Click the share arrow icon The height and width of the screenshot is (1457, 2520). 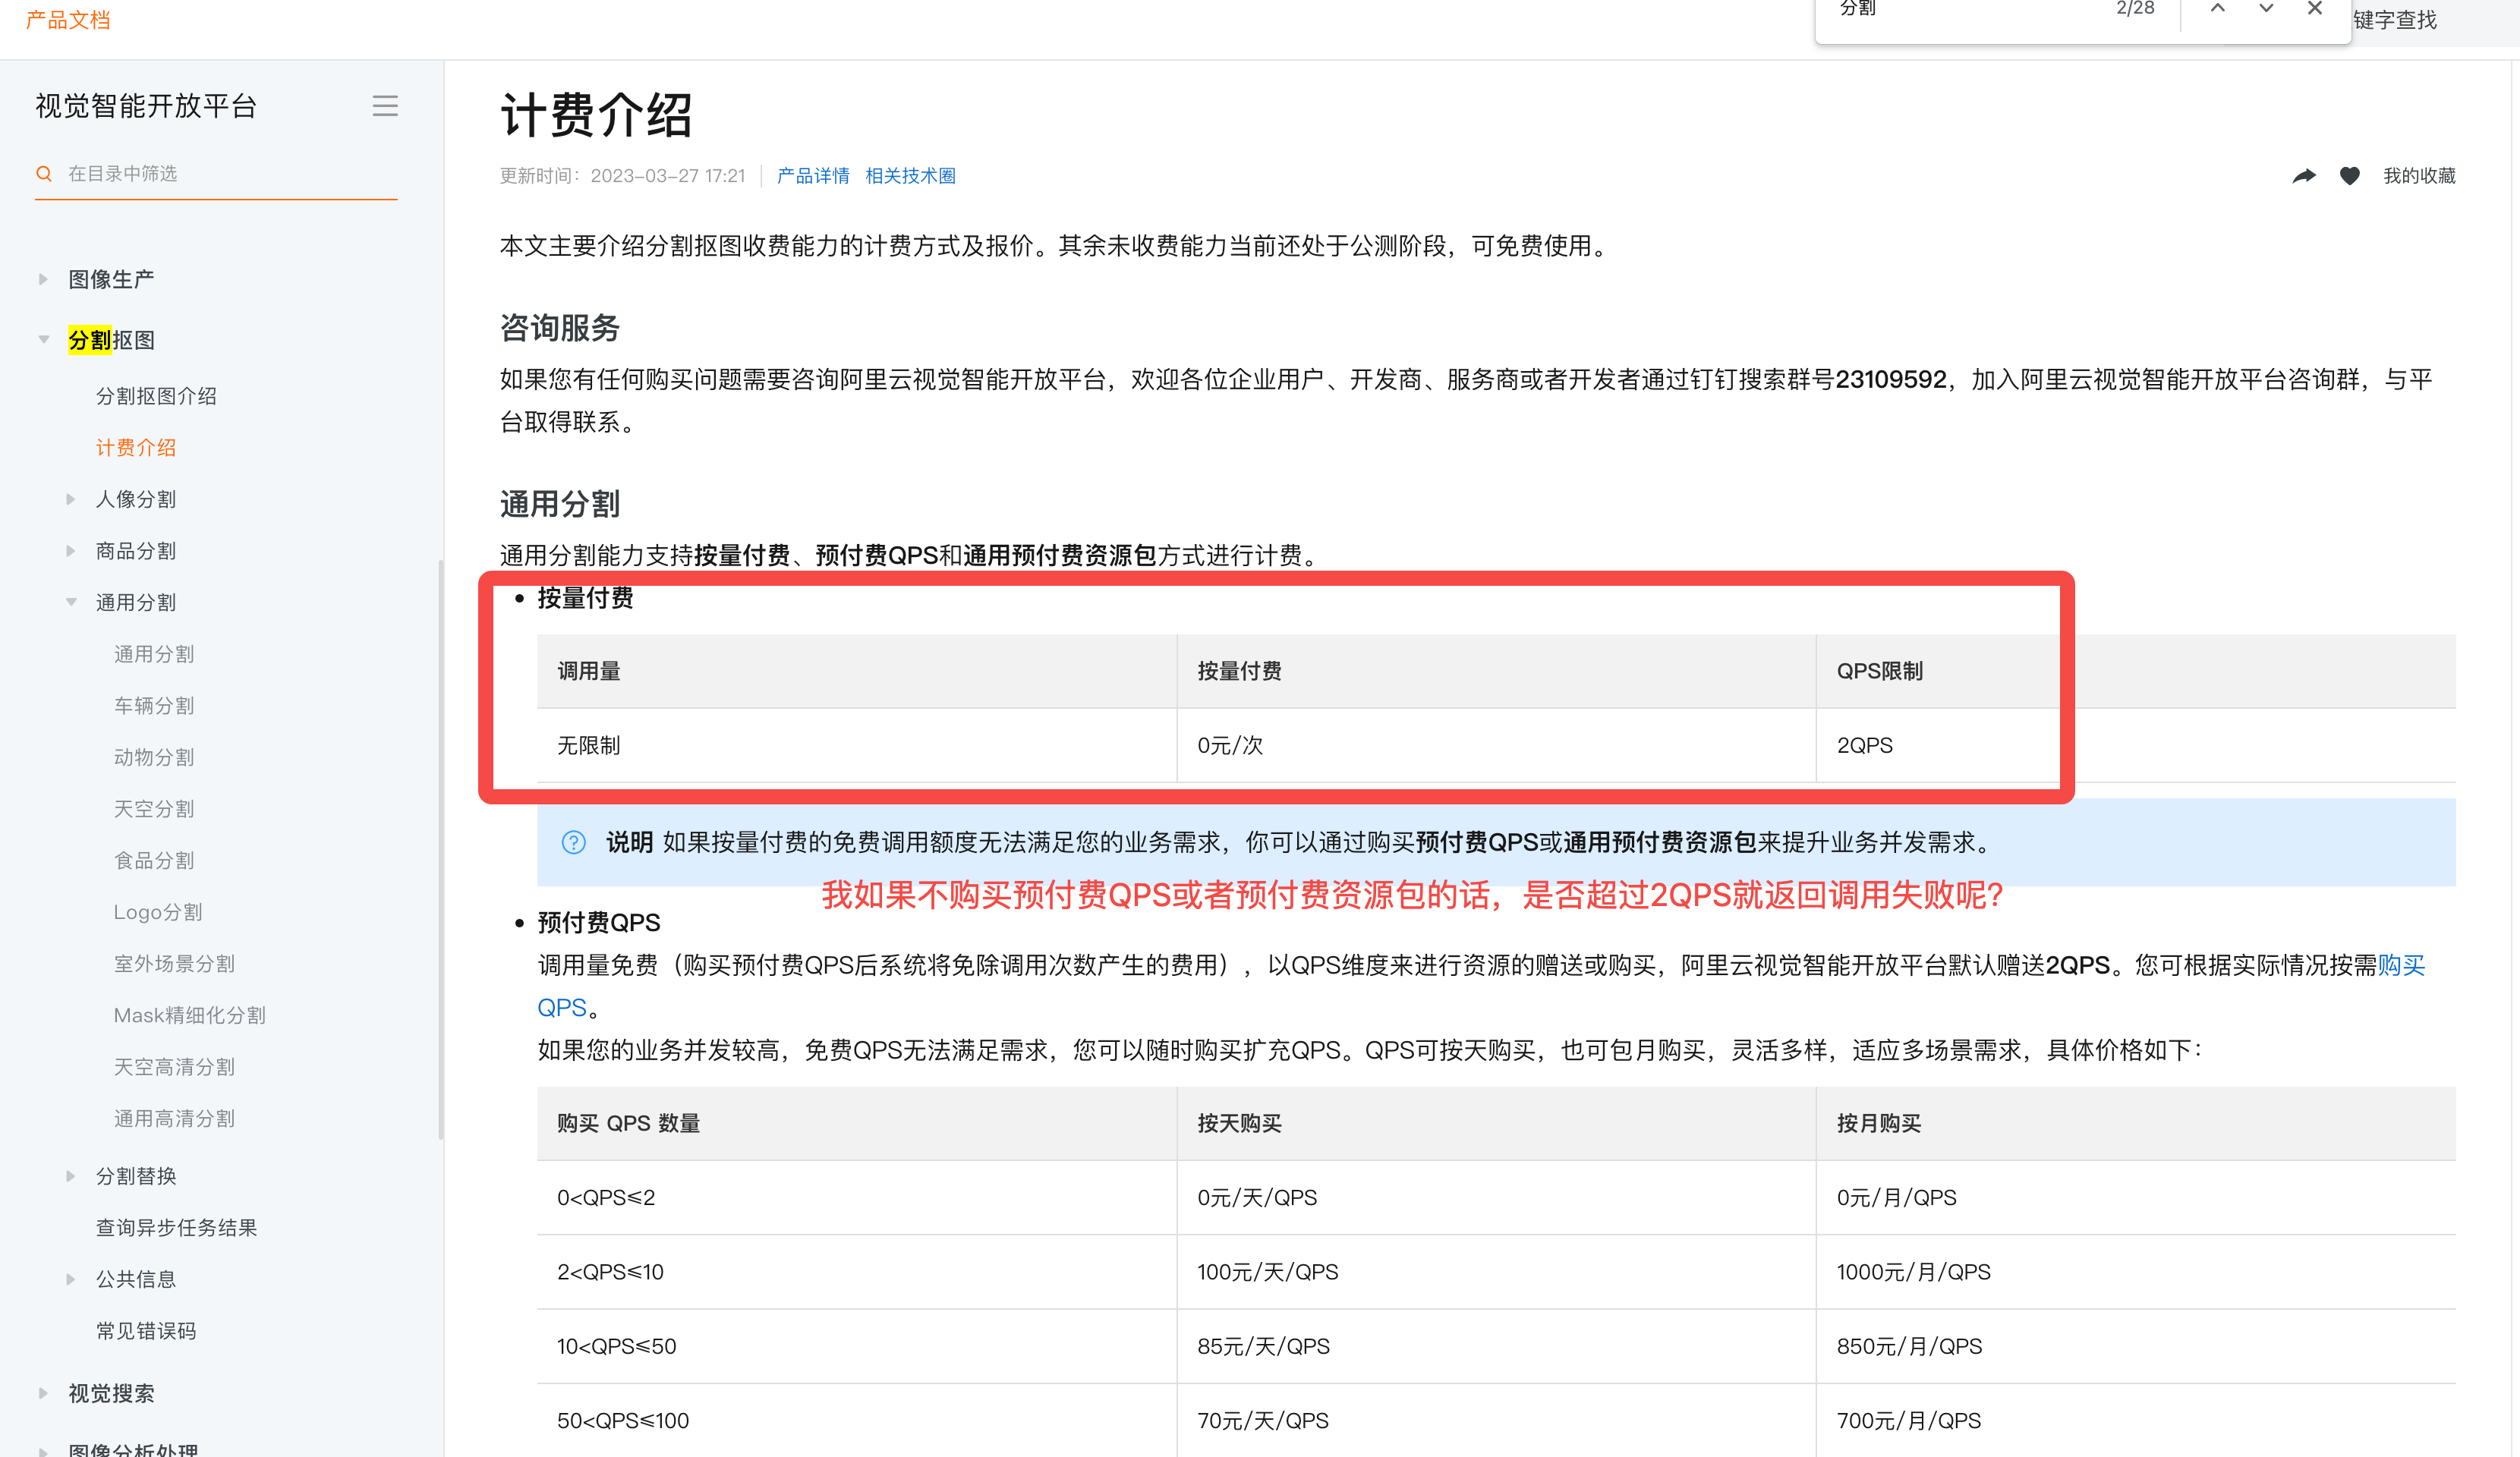tap(2304, 176)
